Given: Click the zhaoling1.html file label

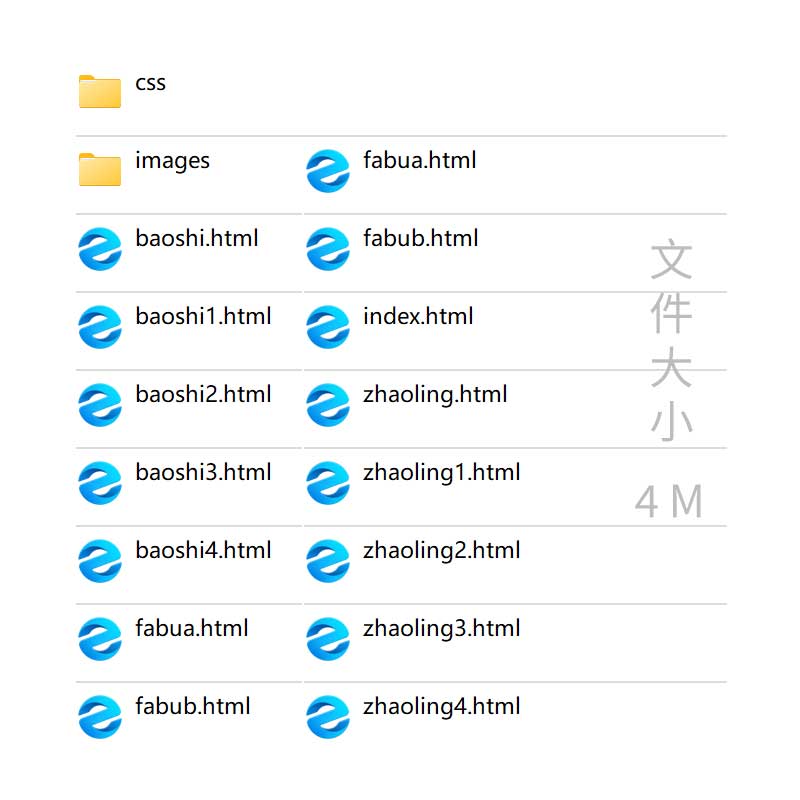Looking at the screenshot, I should (441, 473).
